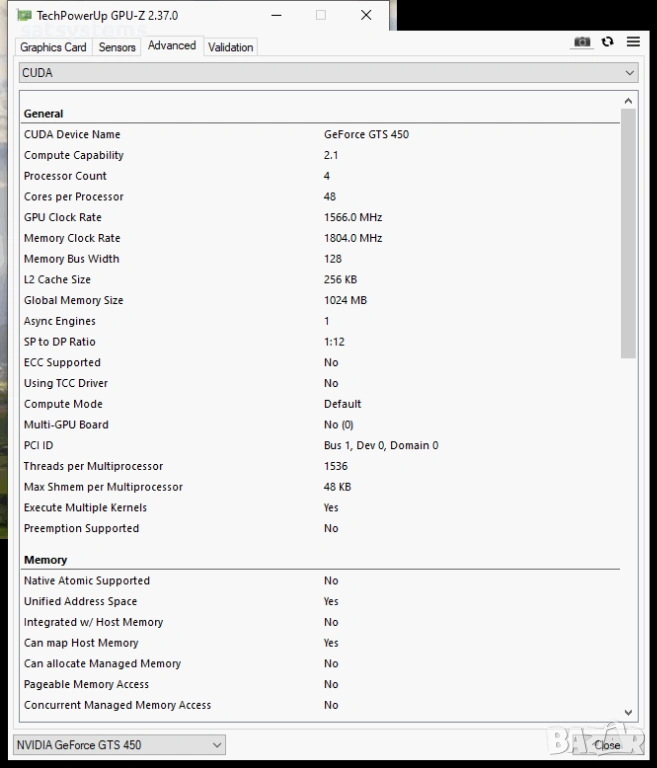Take a screenshot with the camera icon

click(x=582, y=42)
